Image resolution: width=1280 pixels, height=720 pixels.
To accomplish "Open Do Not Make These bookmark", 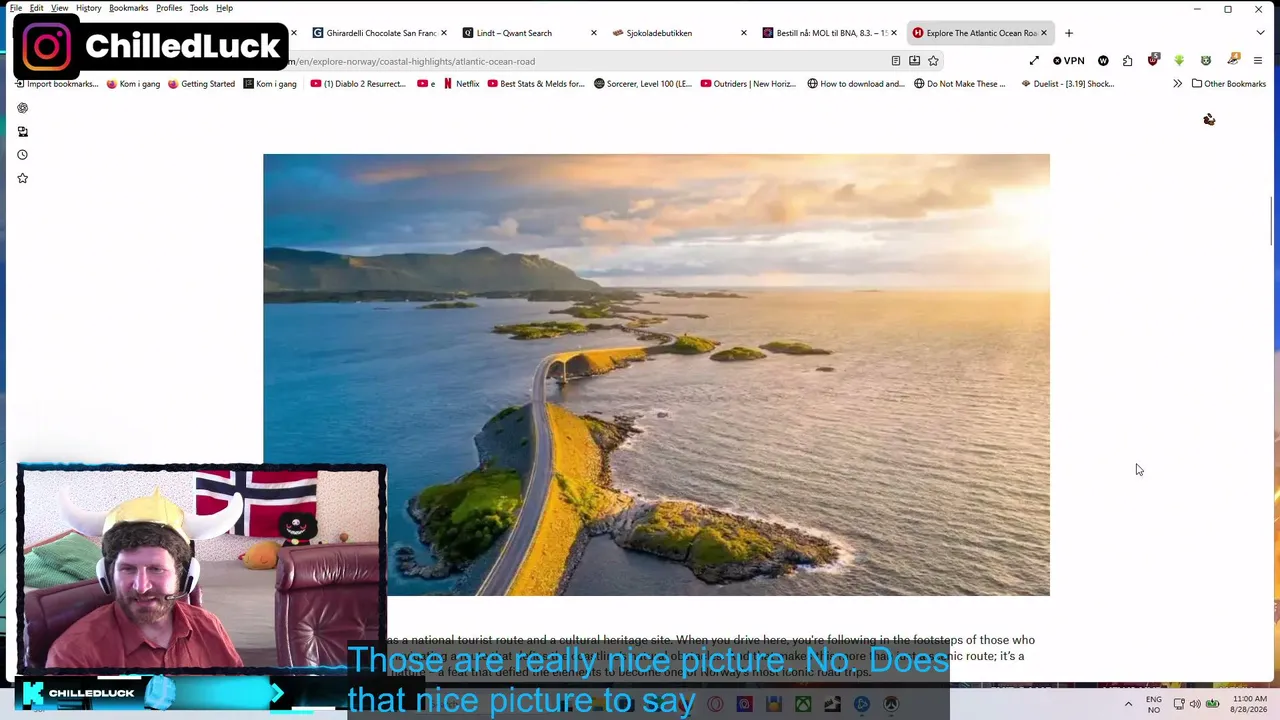I will click(x=960, y=84).
